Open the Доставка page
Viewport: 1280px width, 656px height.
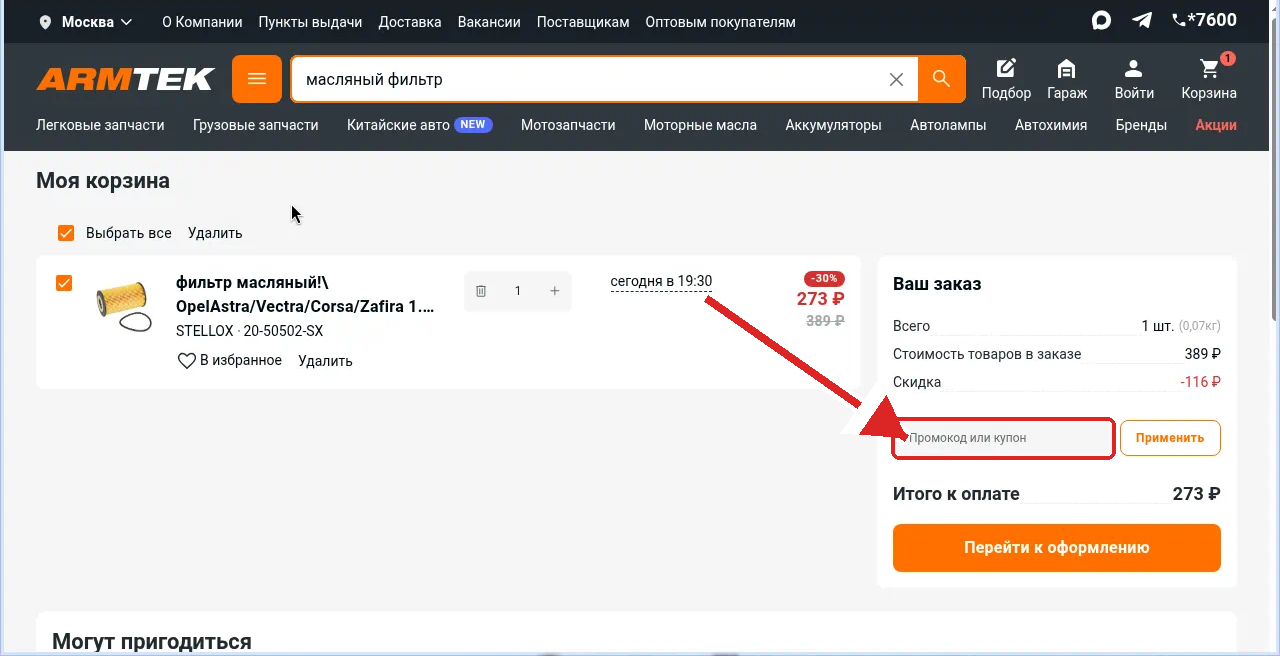410,22
